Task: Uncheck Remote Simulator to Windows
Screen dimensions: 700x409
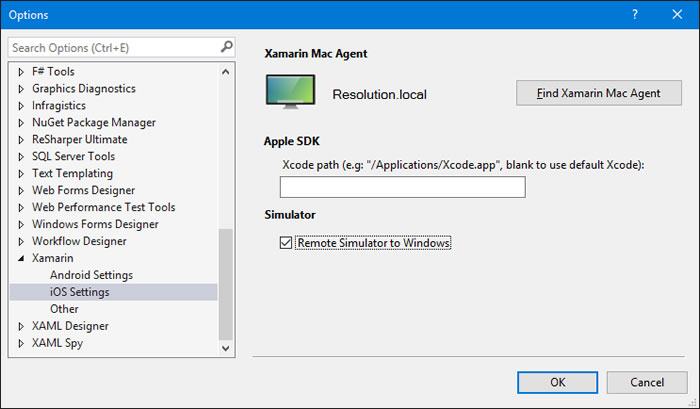Action: [x=286, y=242]
